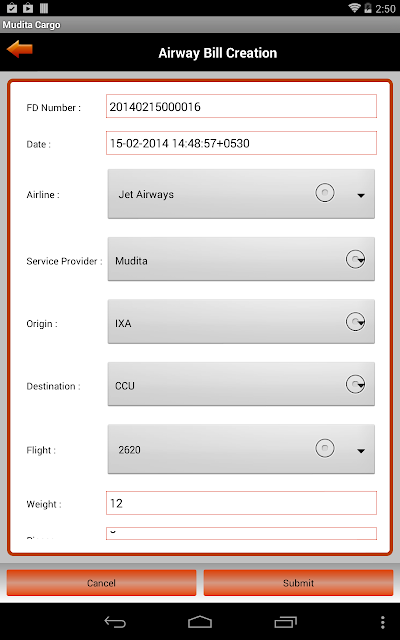
Task: Tap the clipboard notification icon in status bar
Action: pyautogui.click(x=12, y=8)
